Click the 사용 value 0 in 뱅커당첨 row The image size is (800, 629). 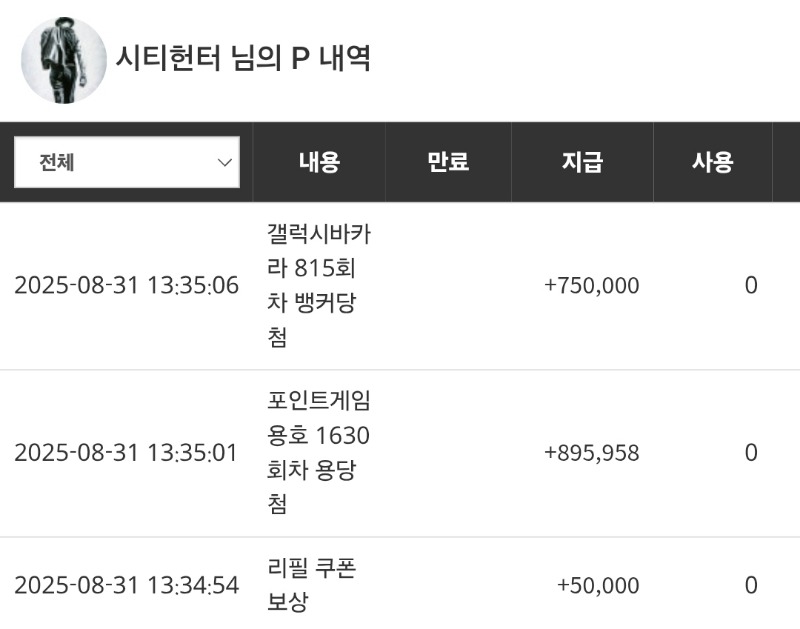click(751, 285)
